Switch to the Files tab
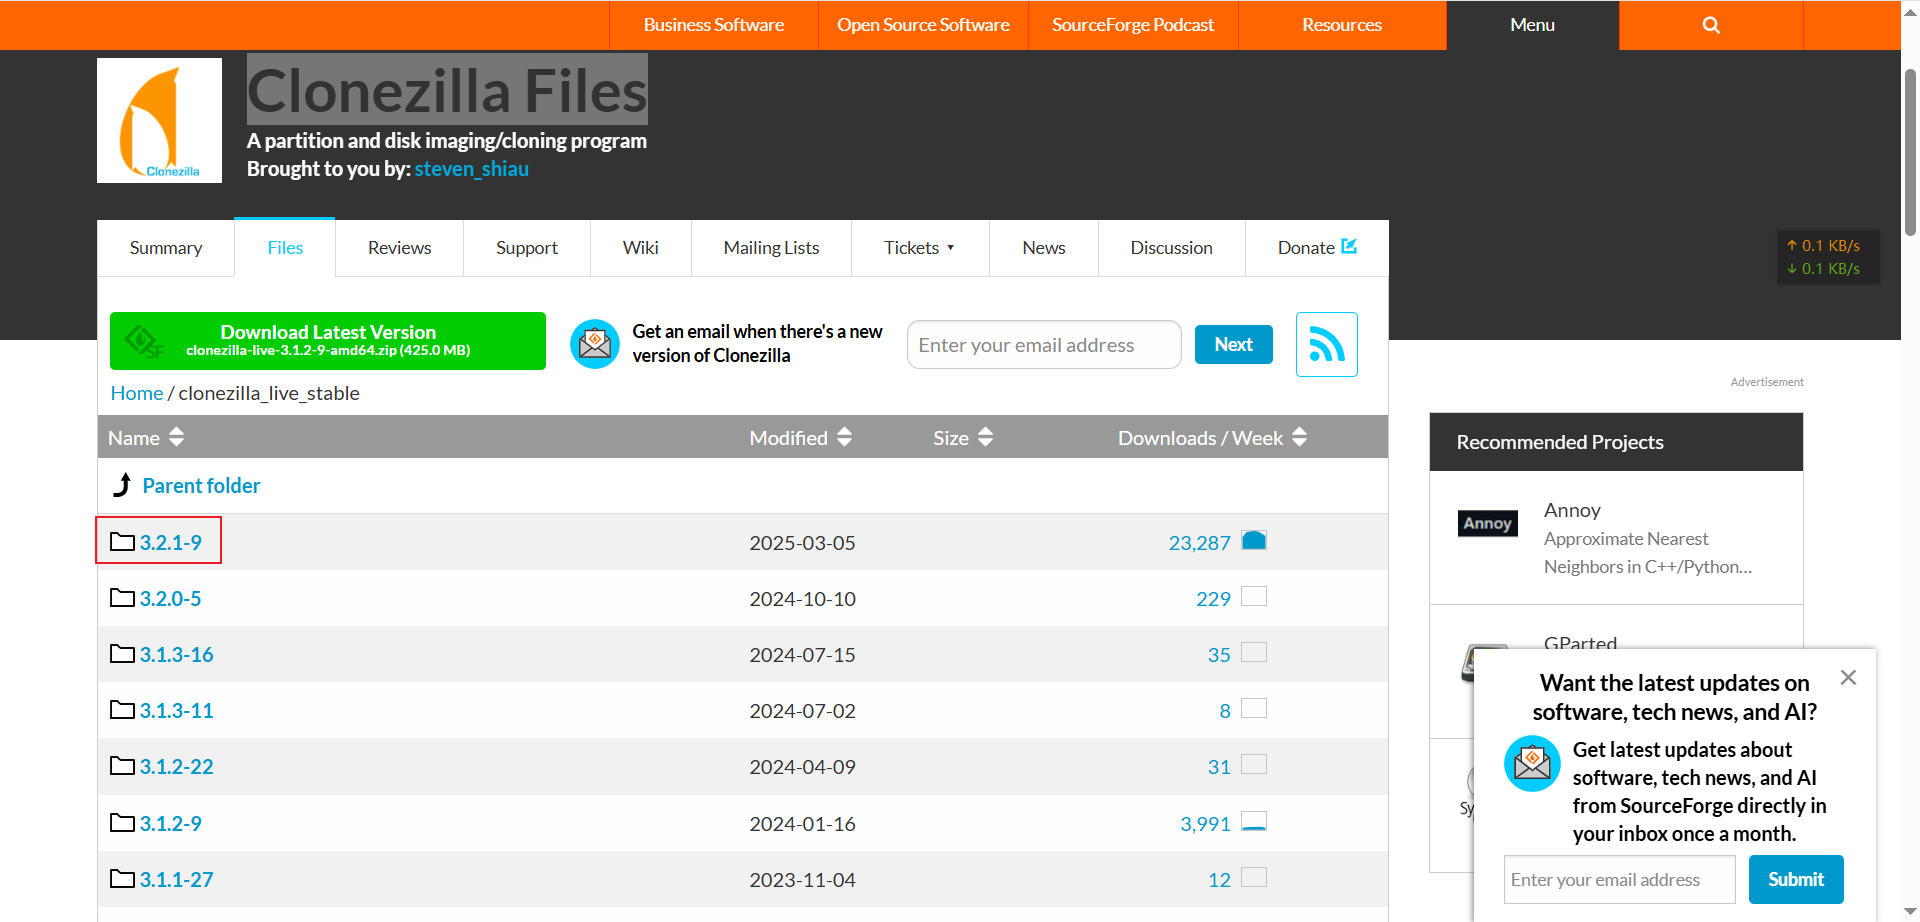Screen dimensions: 1920x922 tap(285, 248)
